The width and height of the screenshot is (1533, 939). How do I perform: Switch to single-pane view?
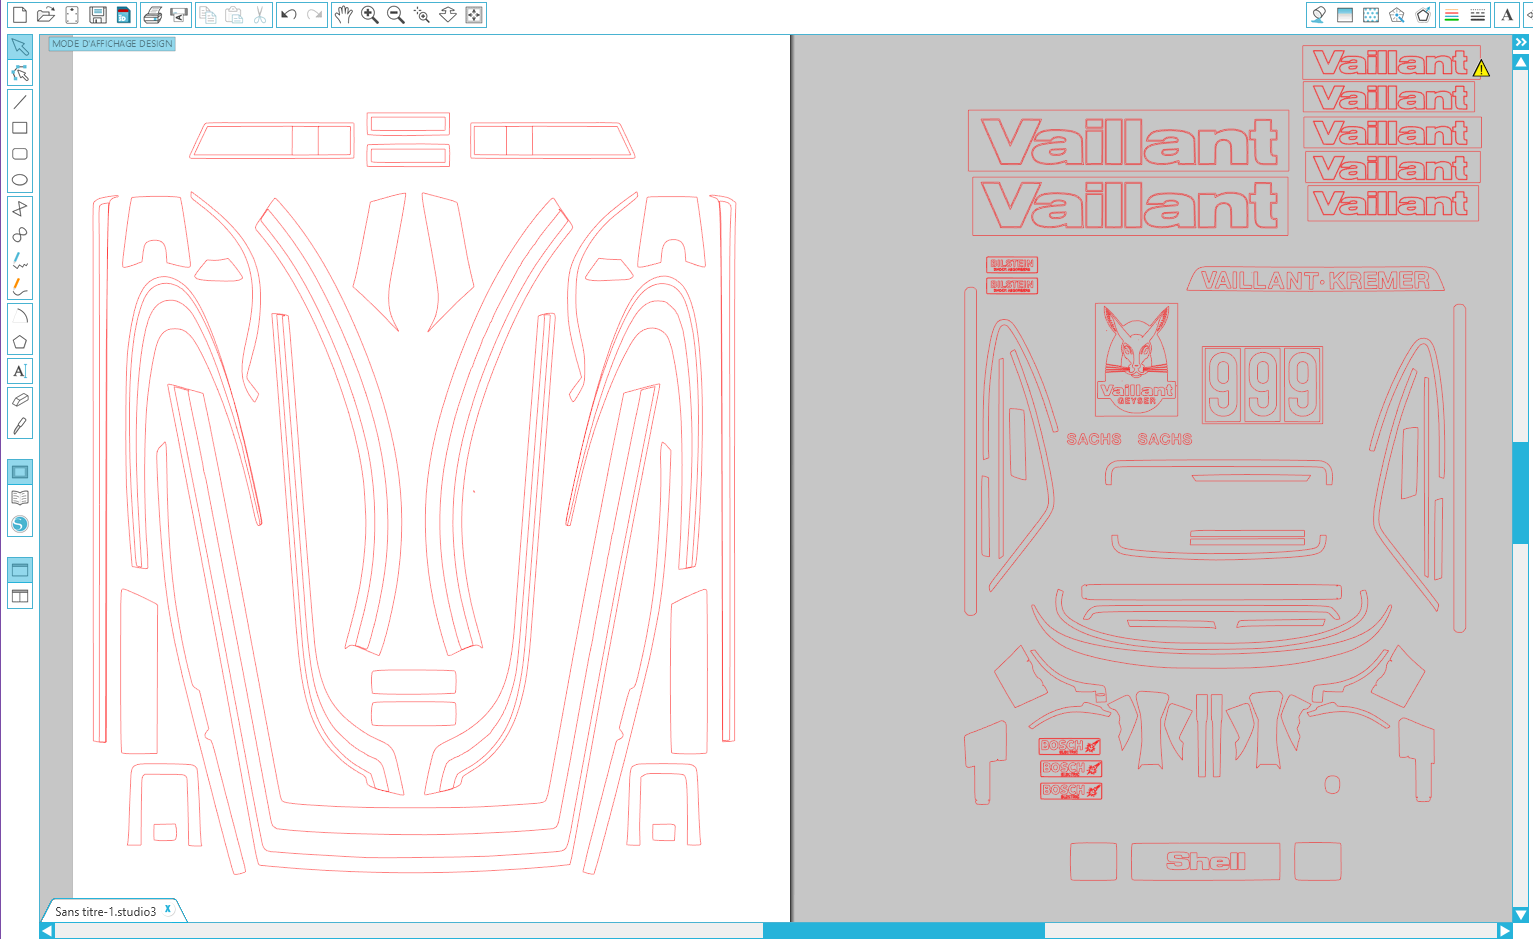pos(20,570)
